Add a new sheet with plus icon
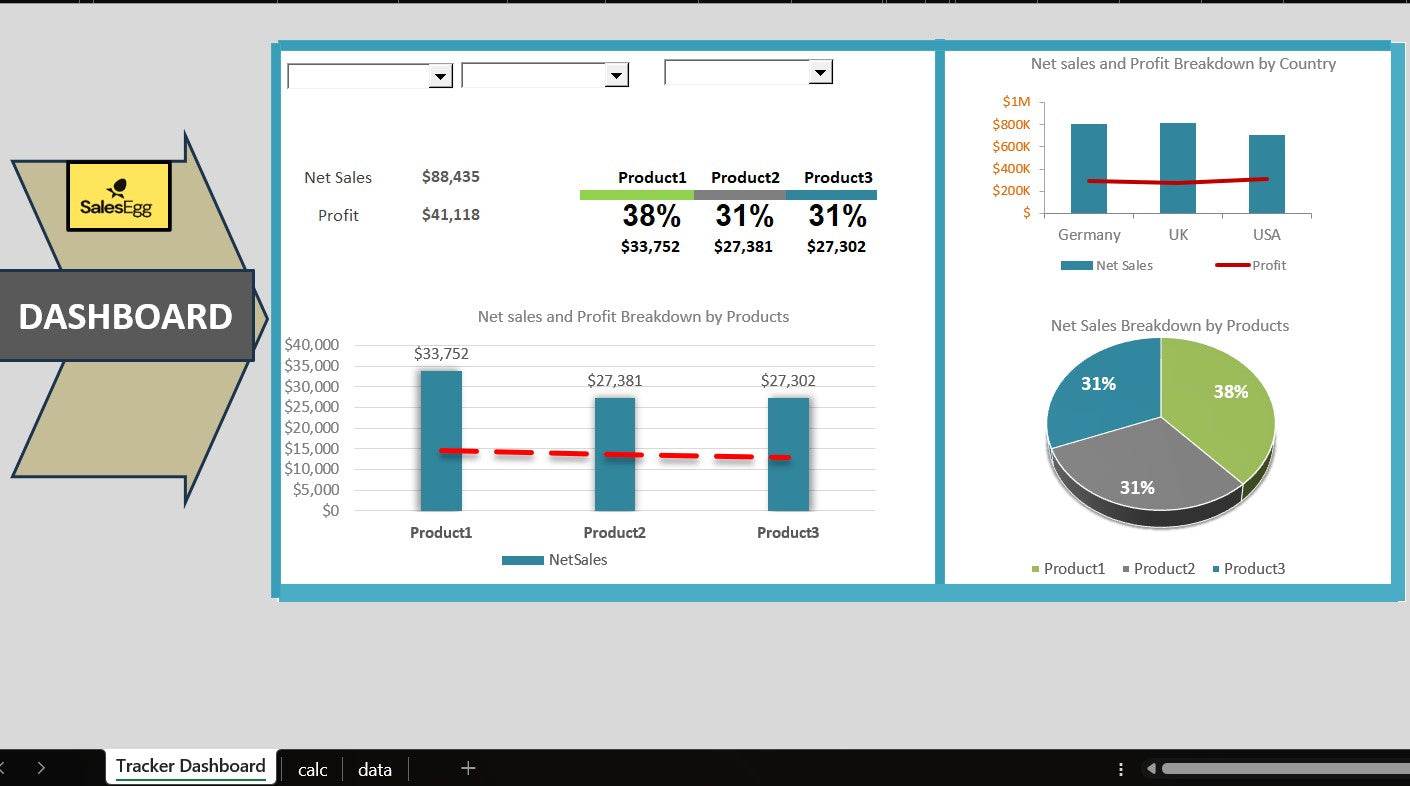1410x786 pixels. click(468, 768)
